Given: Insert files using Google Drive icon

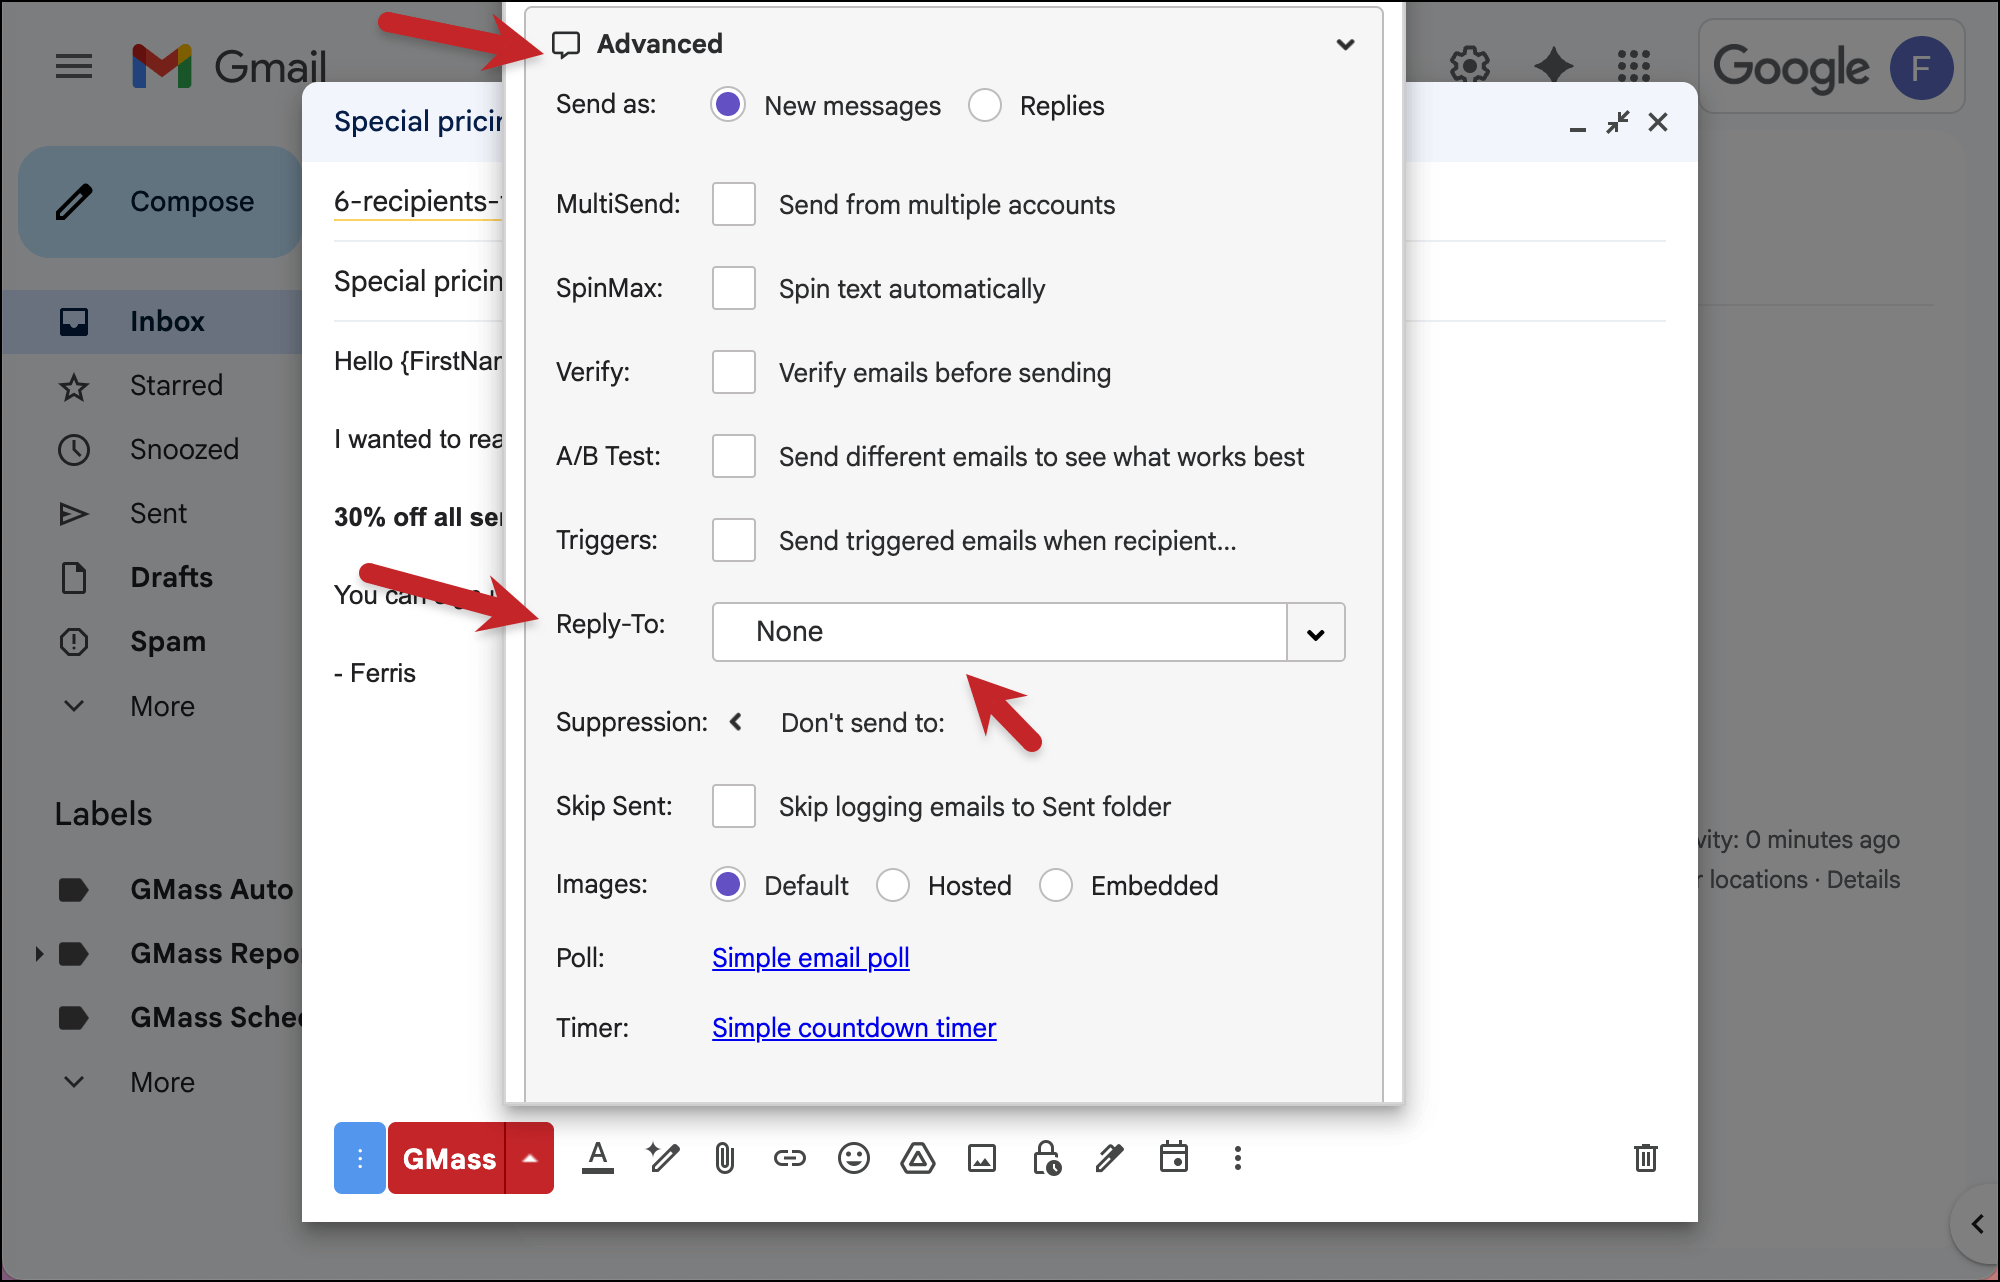Looking at the screenshot, I should point(917,1158).
